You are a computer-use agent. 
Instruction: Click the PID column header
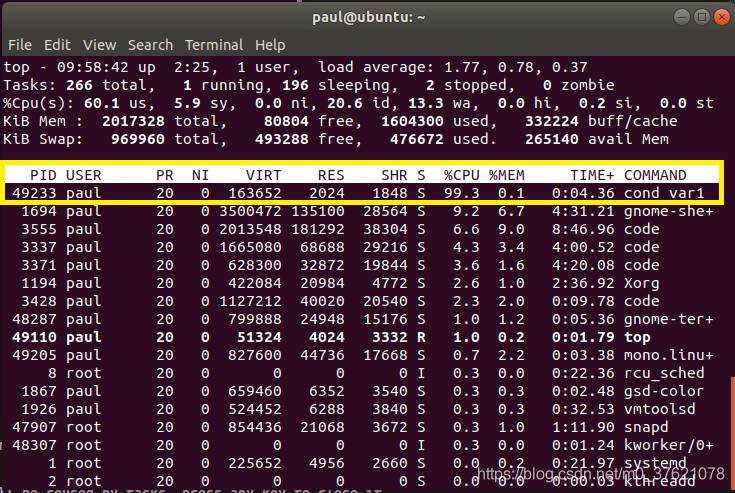point(43,175)
